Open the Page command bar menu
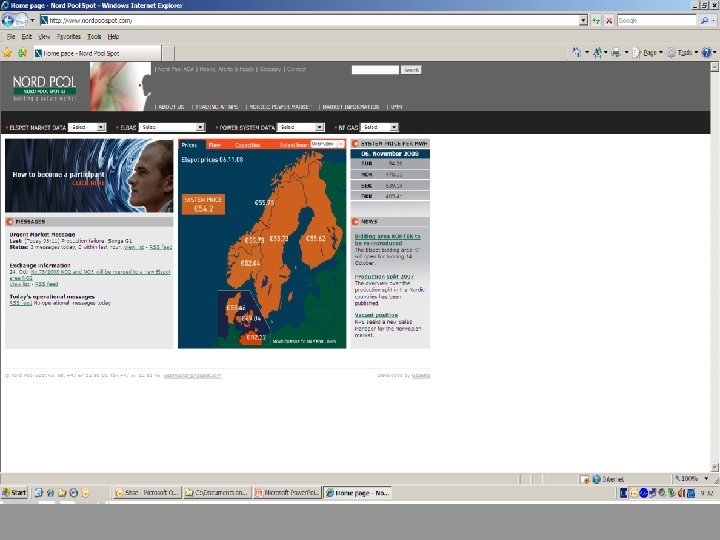The height and width of the screenshot is (540, 720). pyautogui.click(x=647, y=53)
